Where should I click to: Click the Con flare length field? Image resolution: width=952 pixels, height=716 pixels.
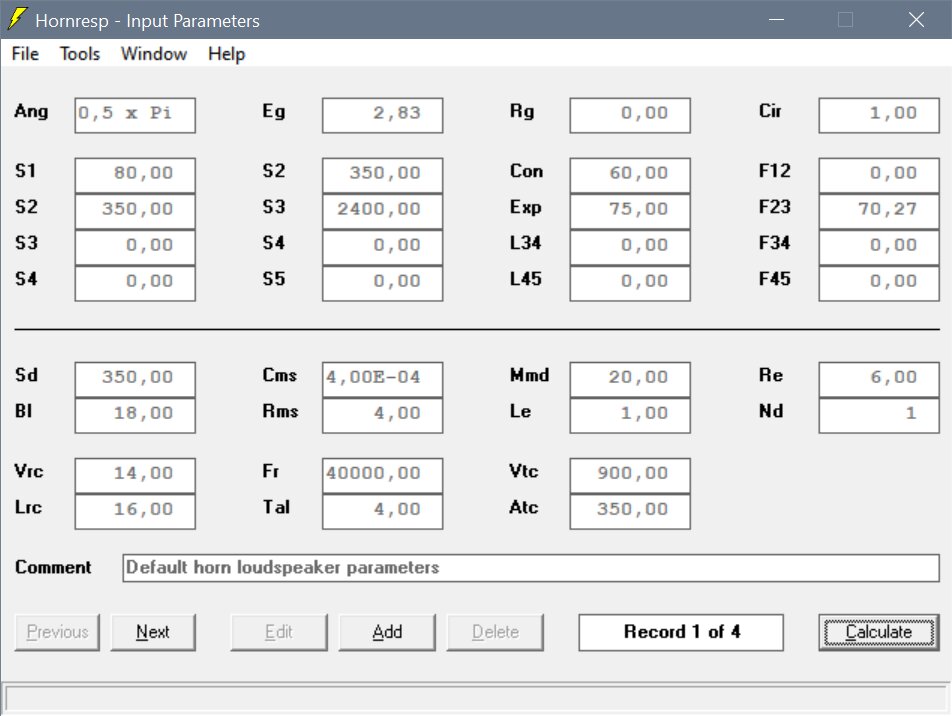629,173
